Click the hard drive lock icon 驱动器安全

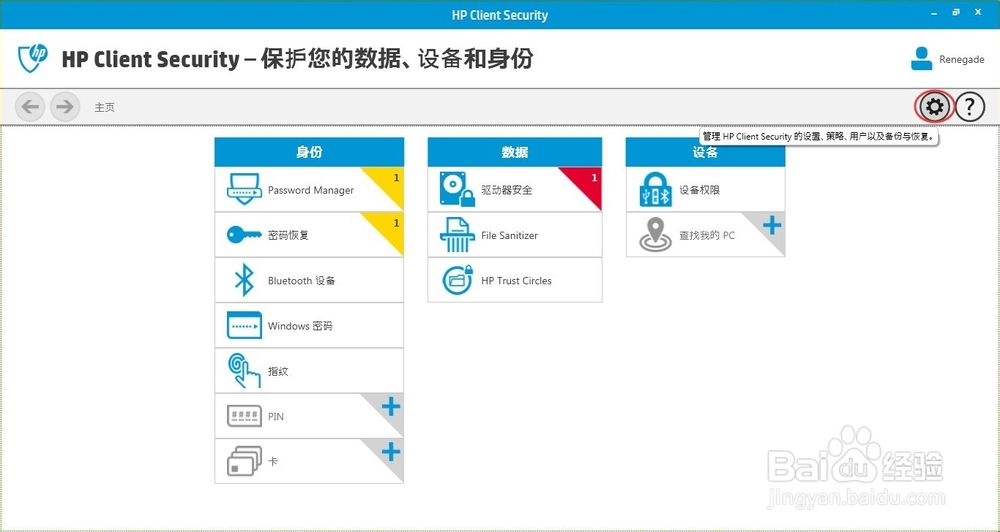(457, 189)
